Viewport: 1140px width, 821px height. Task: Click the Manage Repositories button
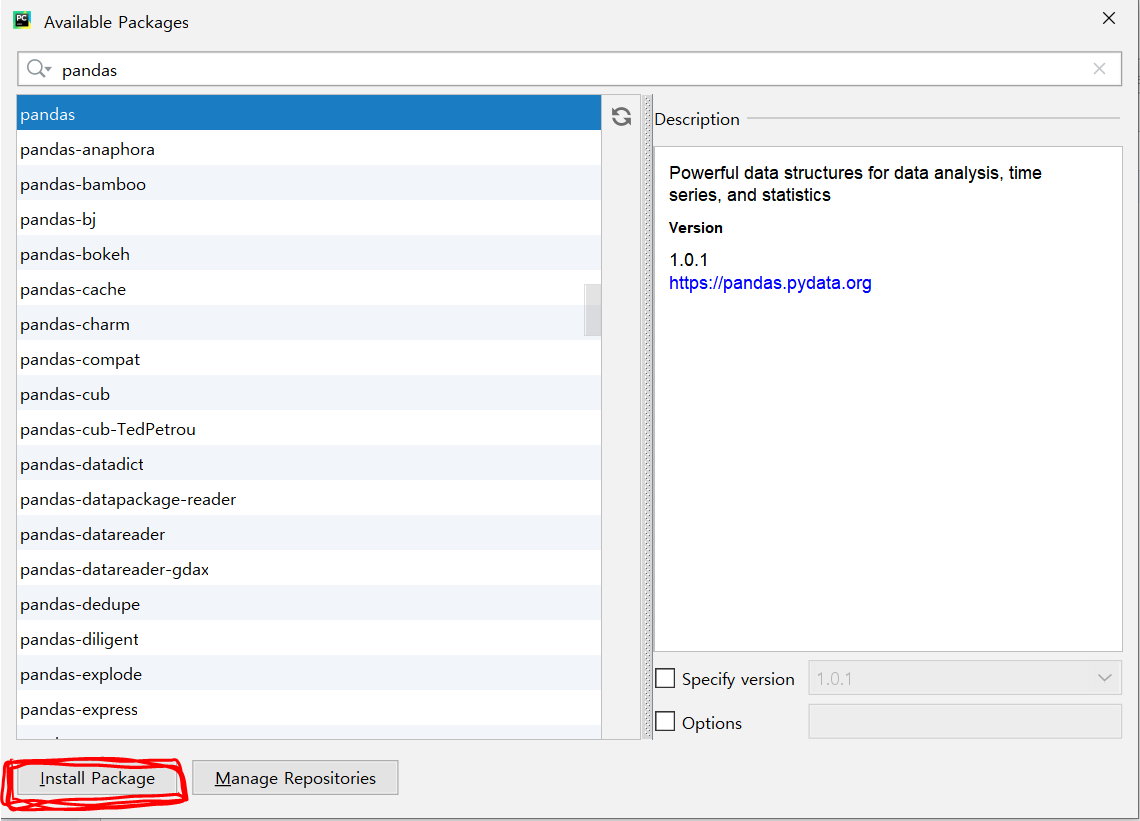295,778
